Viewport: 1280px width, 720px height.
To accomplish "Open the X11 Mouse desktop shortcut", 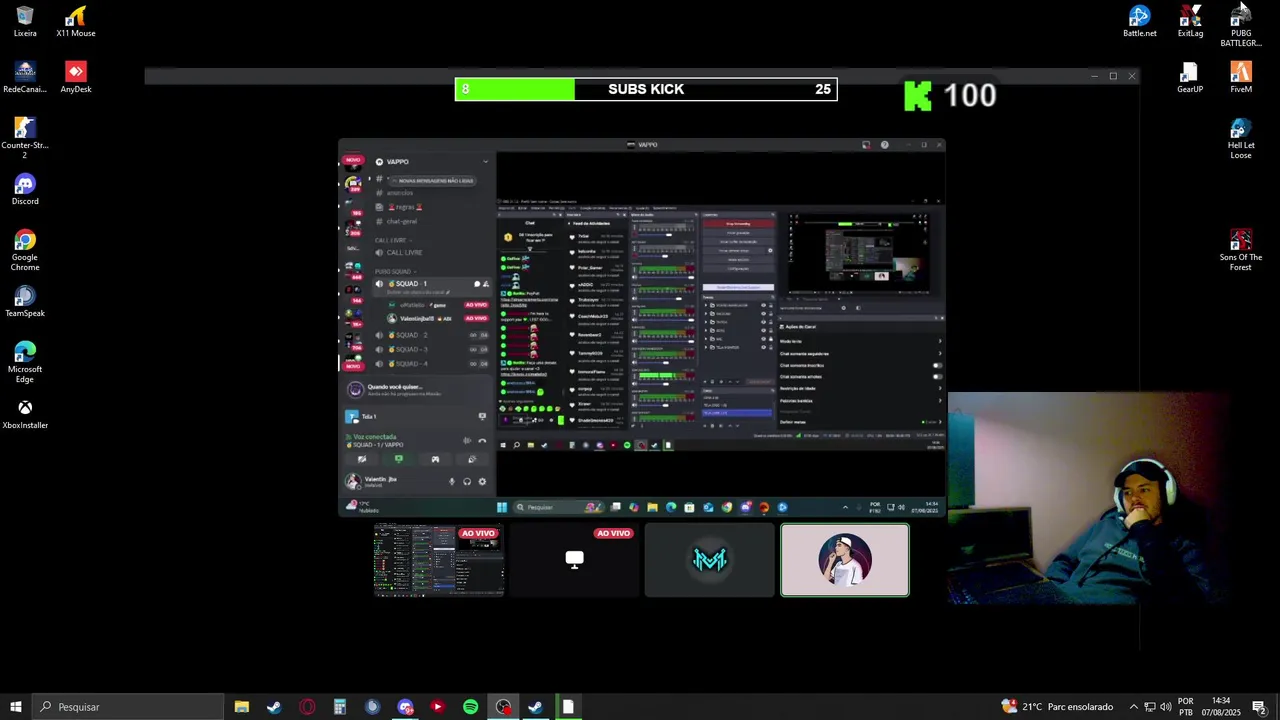I will pos(76,21).
